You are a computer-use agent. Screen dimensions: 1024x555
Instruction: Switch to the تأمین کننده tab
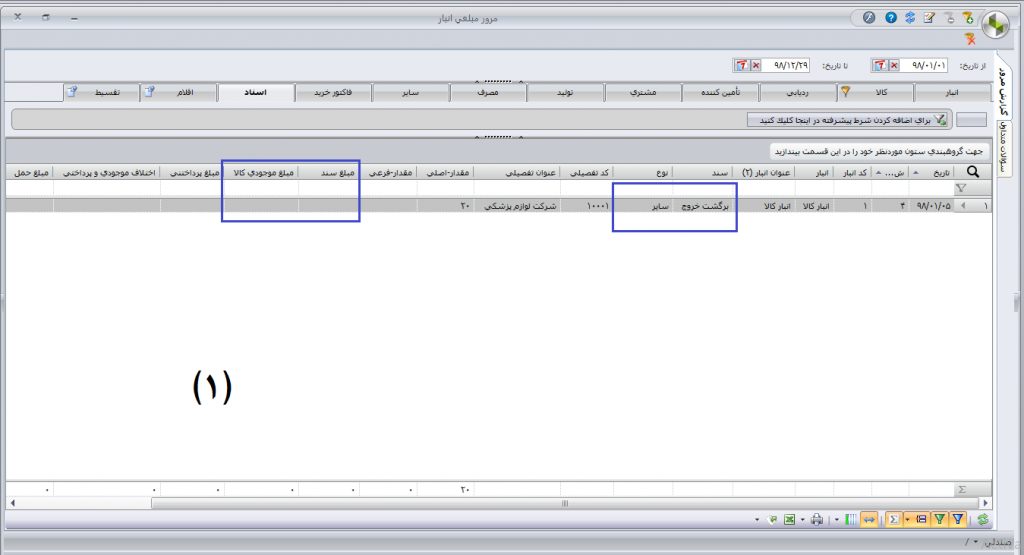[720, 92]
